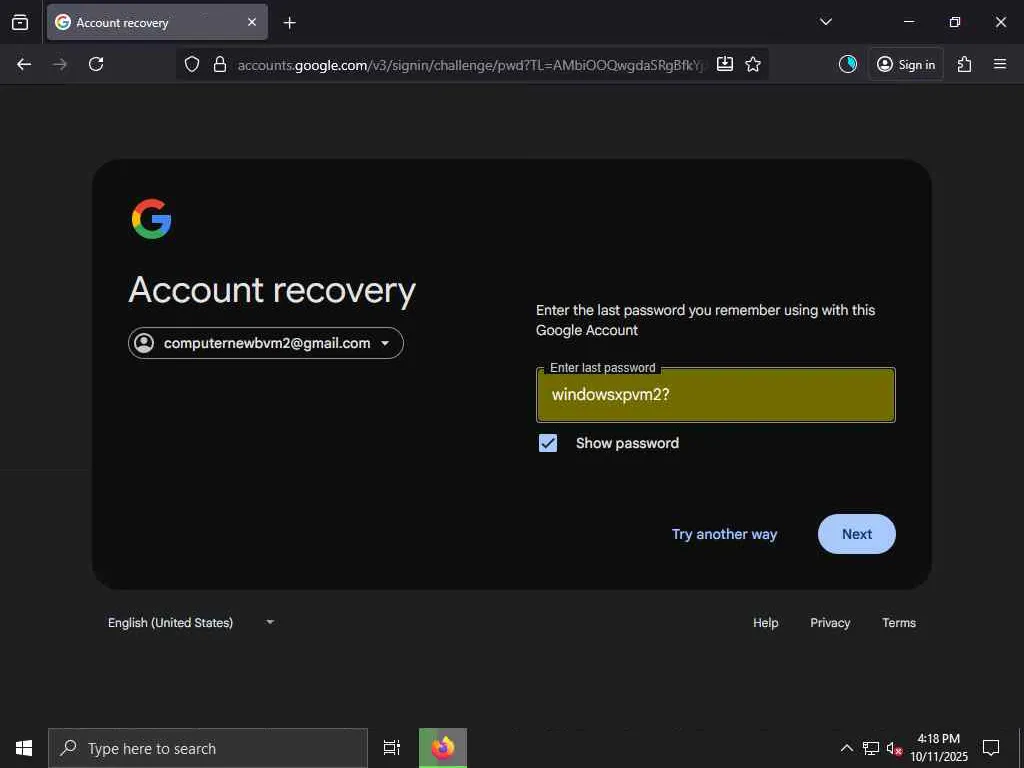Open the muted volume tray icon
Viewport: 1024px width, 768px height.
[894, 748]
